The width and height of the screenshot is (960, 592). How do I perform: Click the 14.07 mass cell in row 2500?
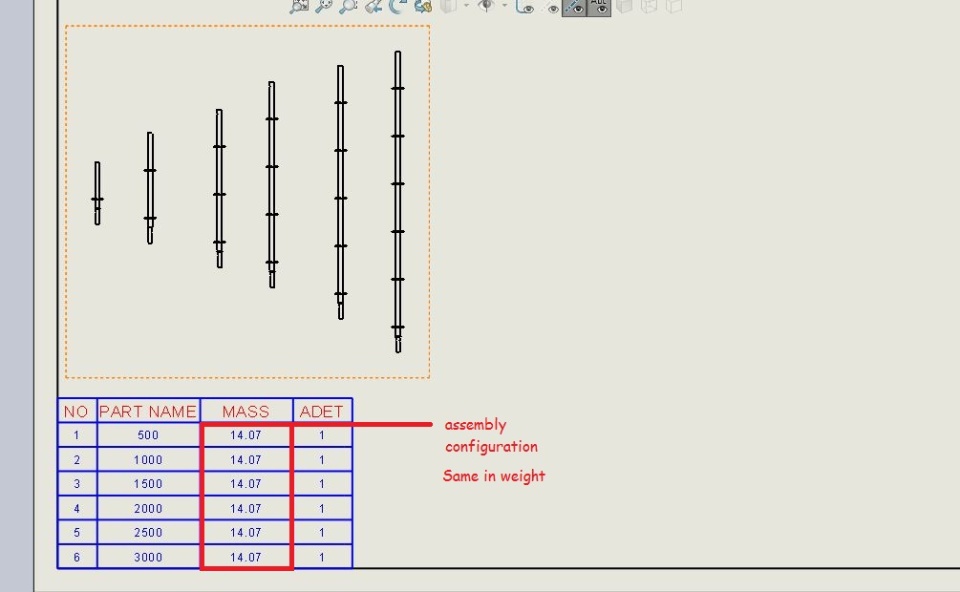(x=246, y=533)
